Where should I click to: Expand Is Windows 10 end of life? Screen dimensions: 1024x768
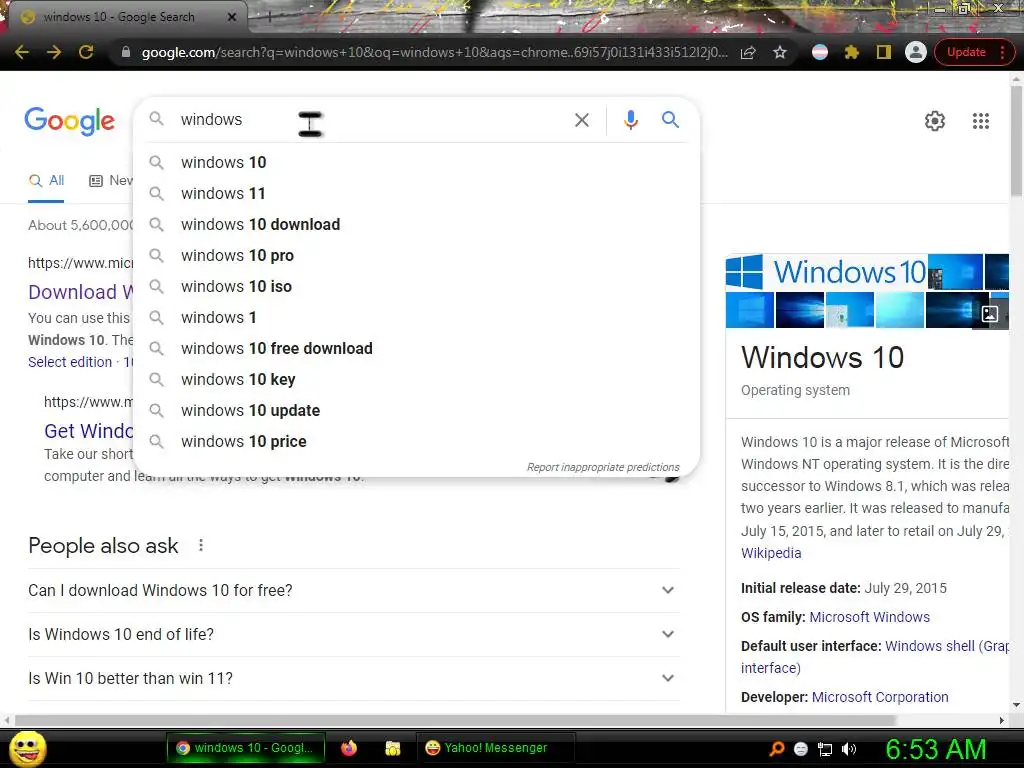pyautogui.click(x=353, y=634)
